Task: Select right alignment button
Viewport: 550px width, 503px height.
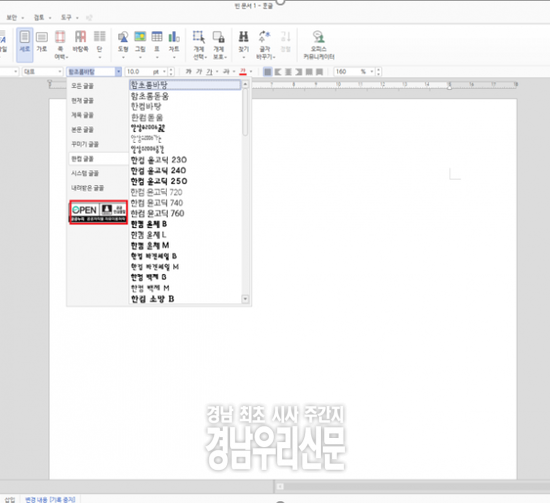Action: [x=299, y=72]
